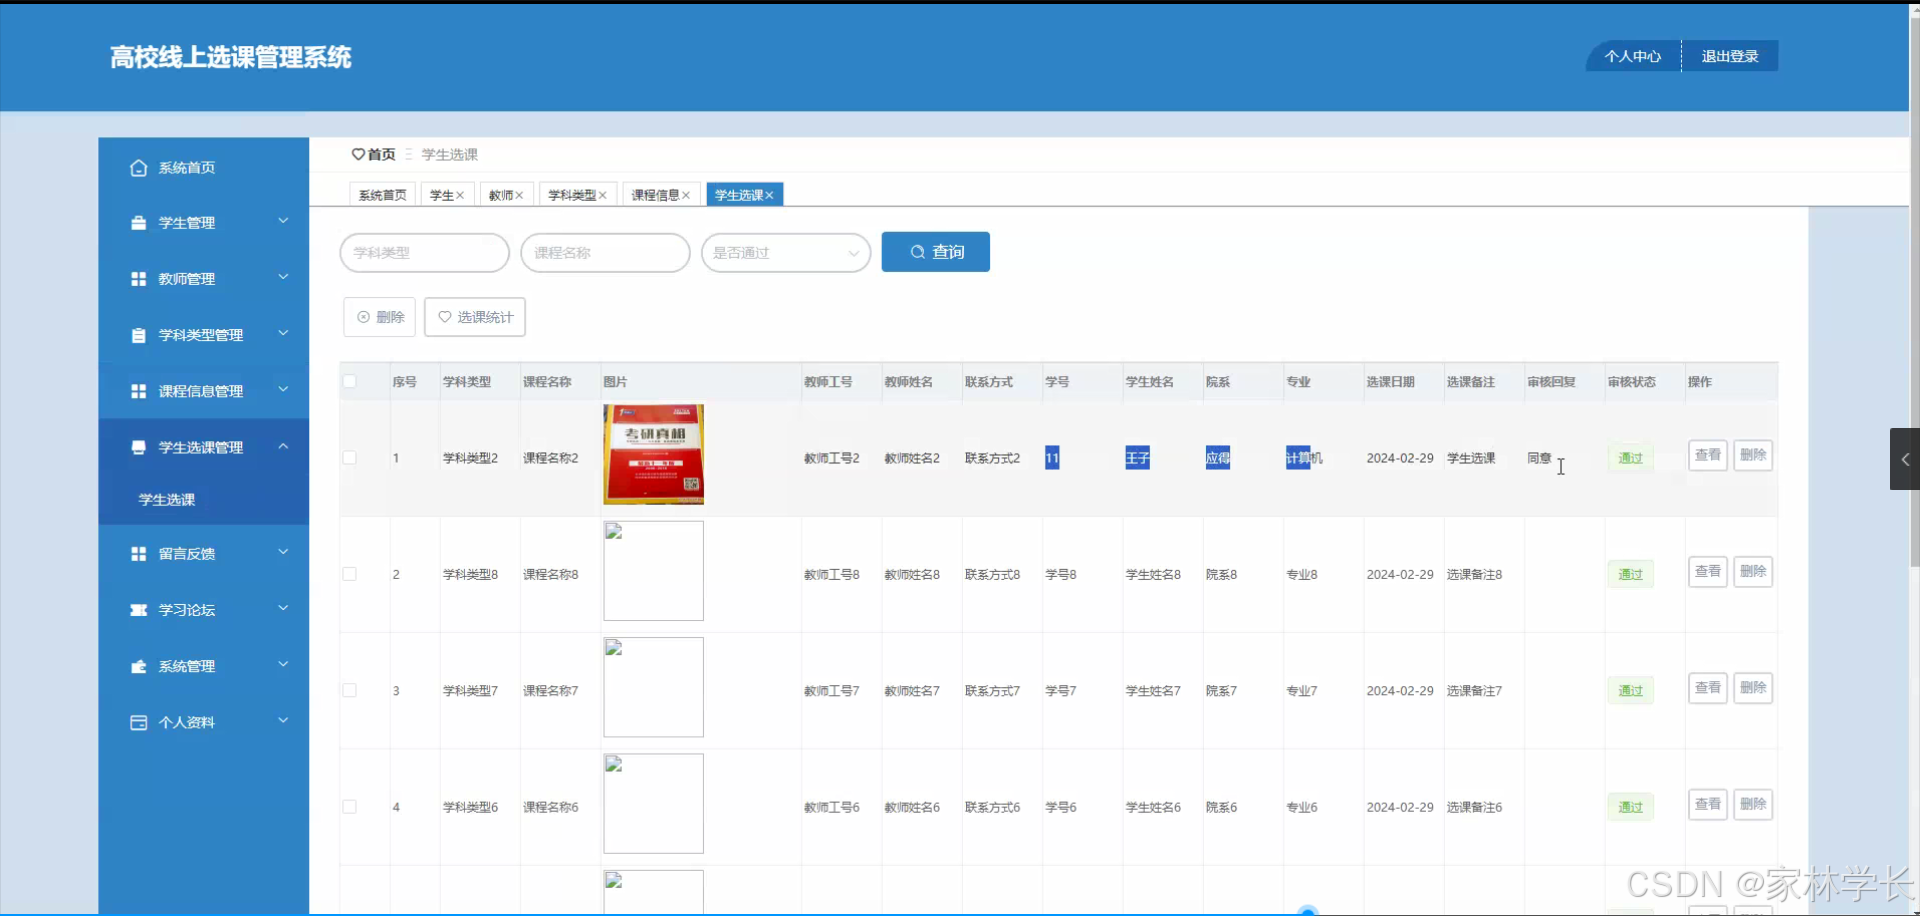This screenshot has height=916, width=1920.
Task: Check the checkbox for row 1 课程名称2
Action: point(349,458)
